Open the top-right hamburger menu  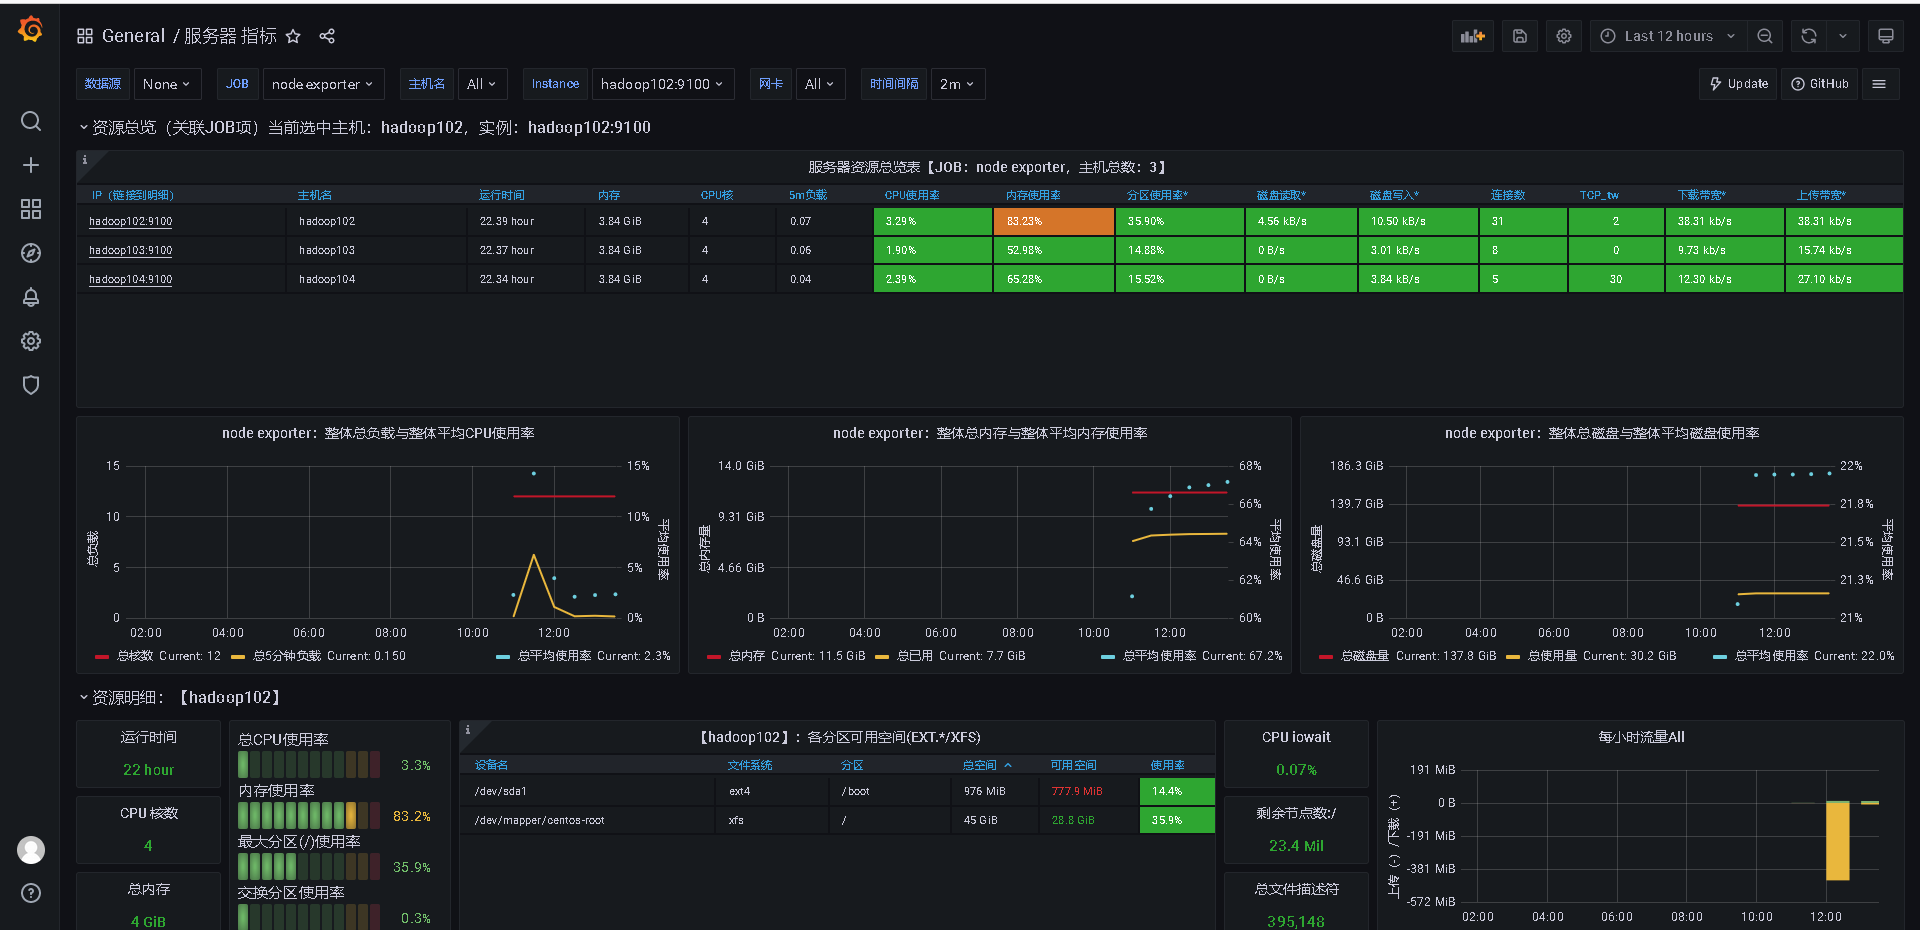click(1880, 84)
